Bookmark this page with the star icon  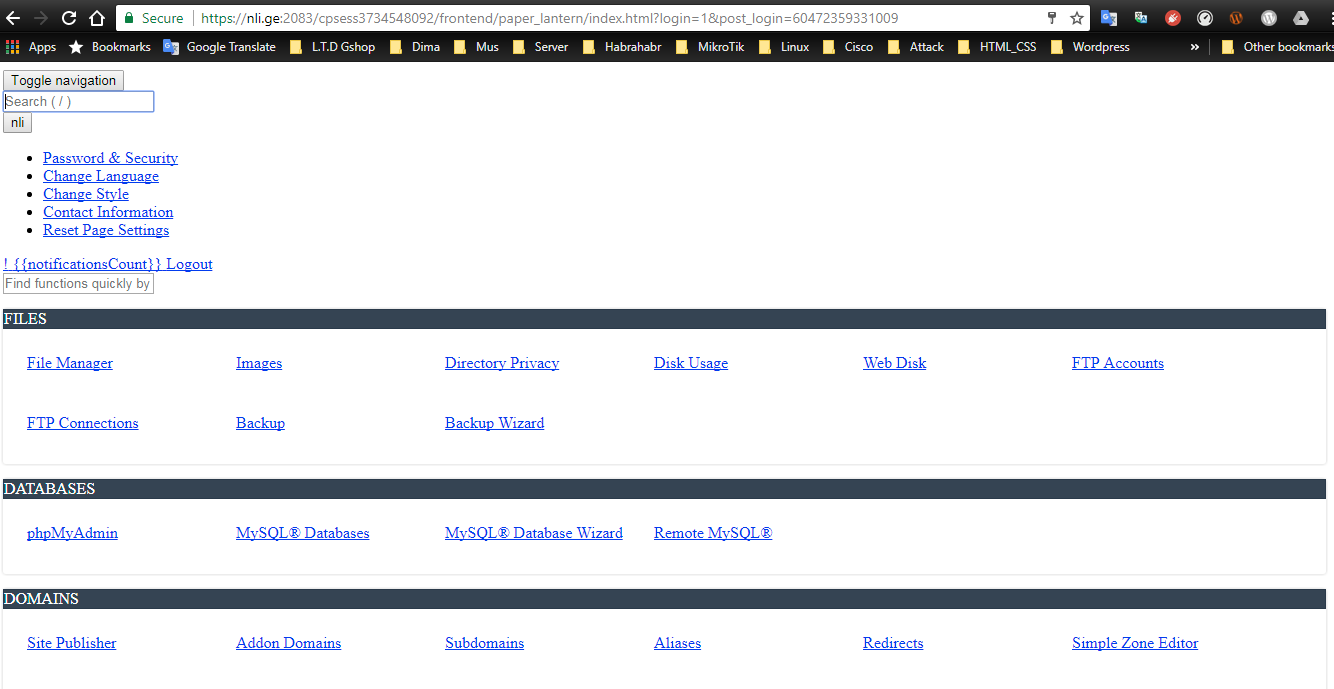(x=1077, y=18)
